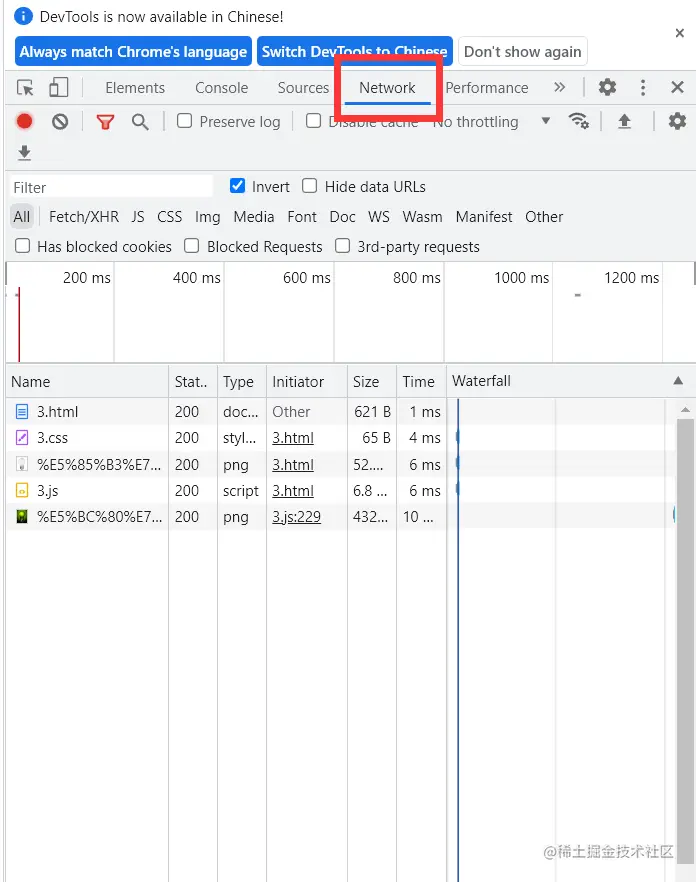Filter by Img requests
Screen dimensions: 696x882
point(208,217)
